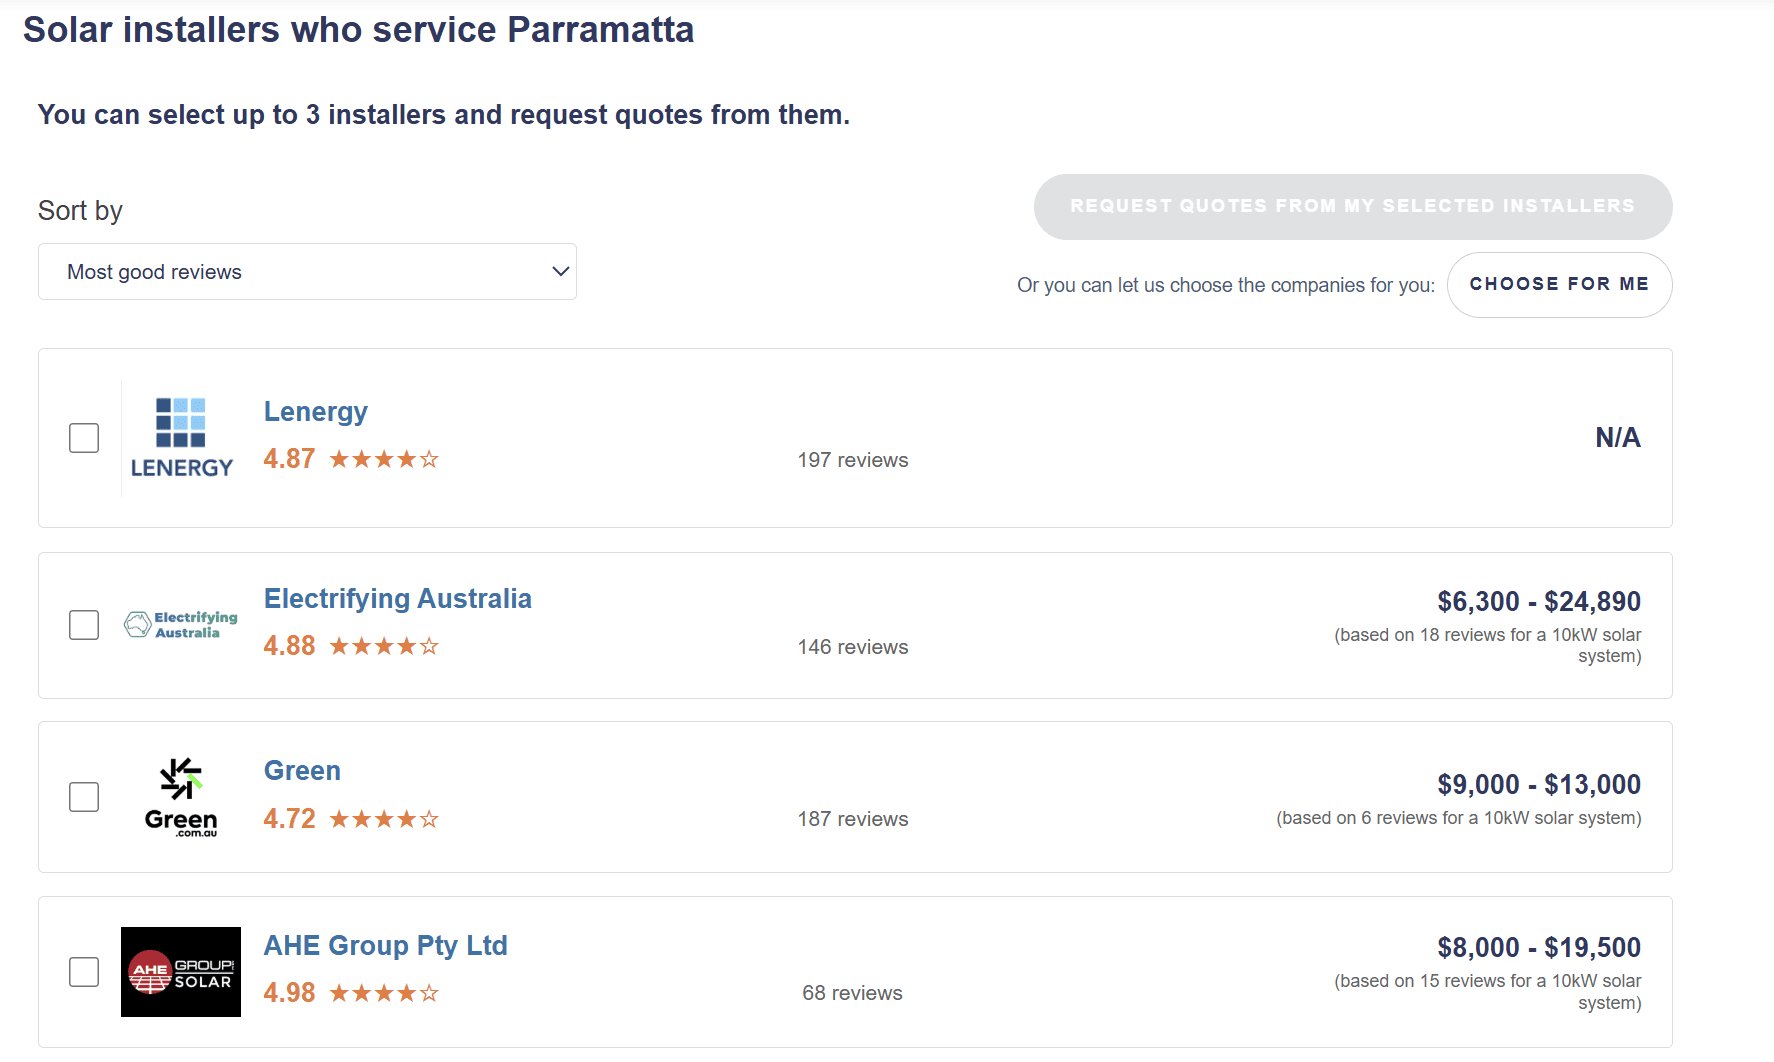1774x1062 pixels.
Task: Click the Choose For Me button
Action: coord(1559,285)
